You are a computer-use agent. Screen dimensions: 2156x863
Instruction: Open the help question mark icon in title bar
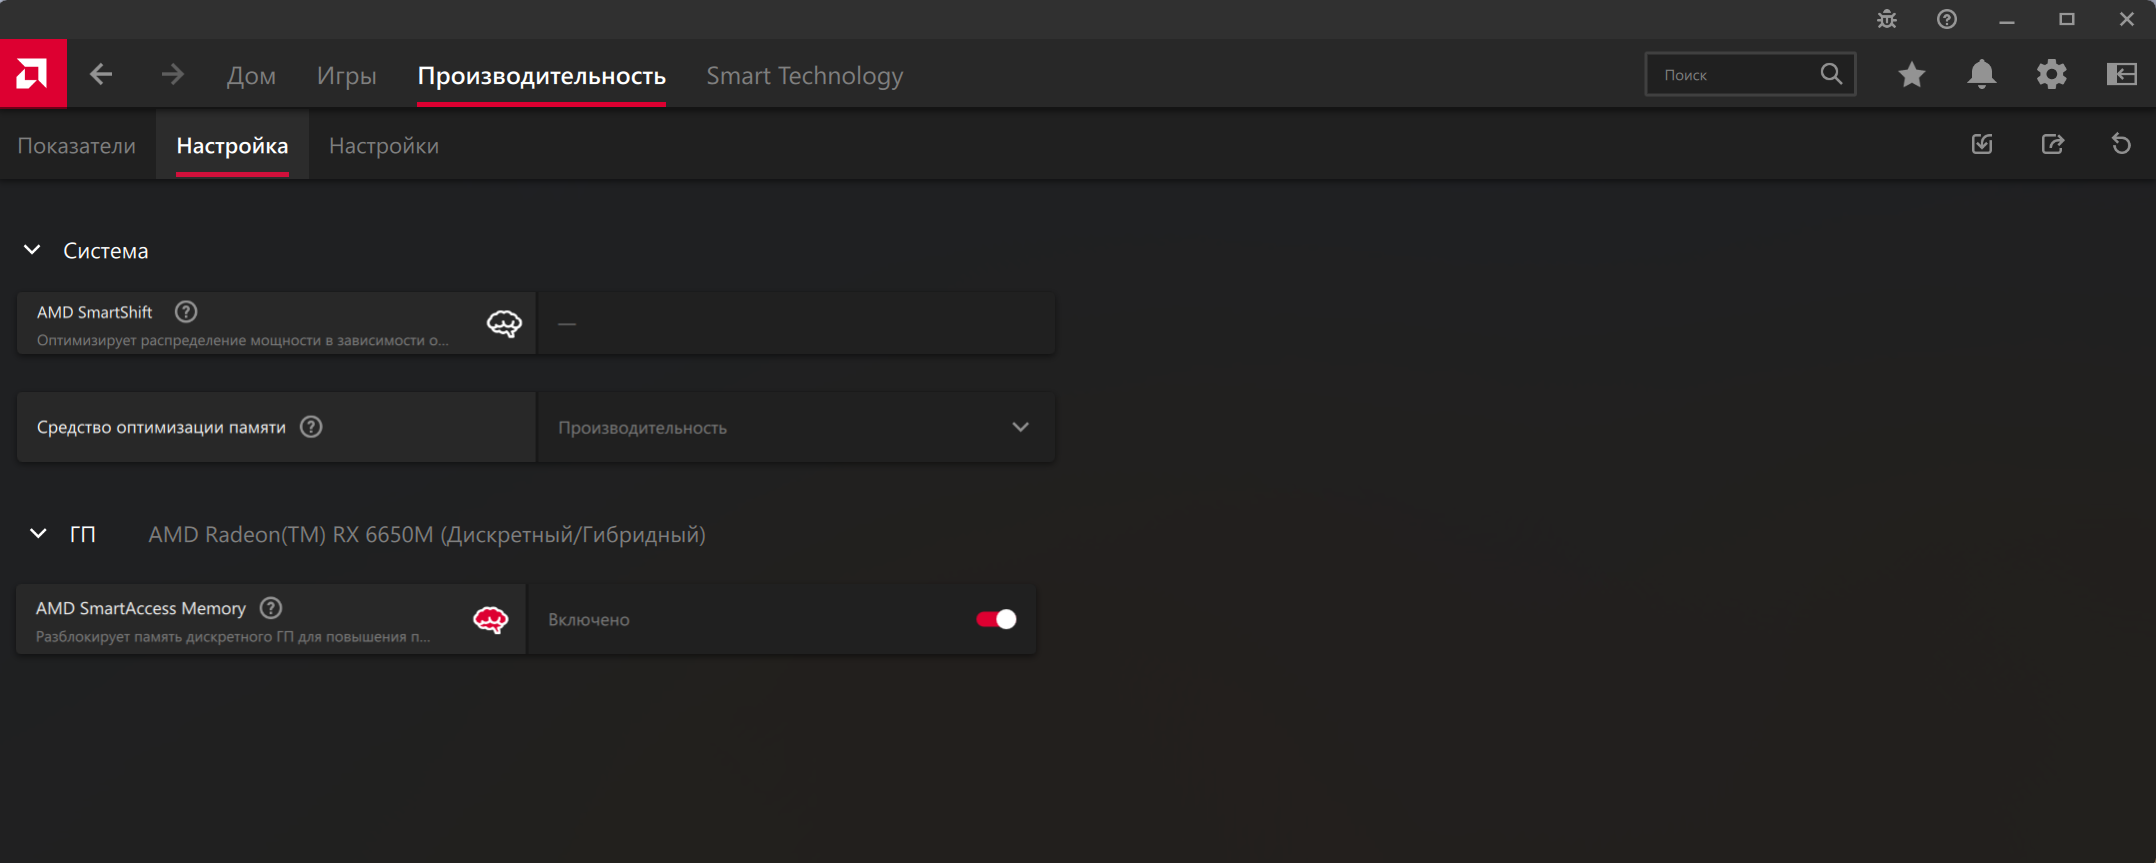click(x=1946, y=19)
